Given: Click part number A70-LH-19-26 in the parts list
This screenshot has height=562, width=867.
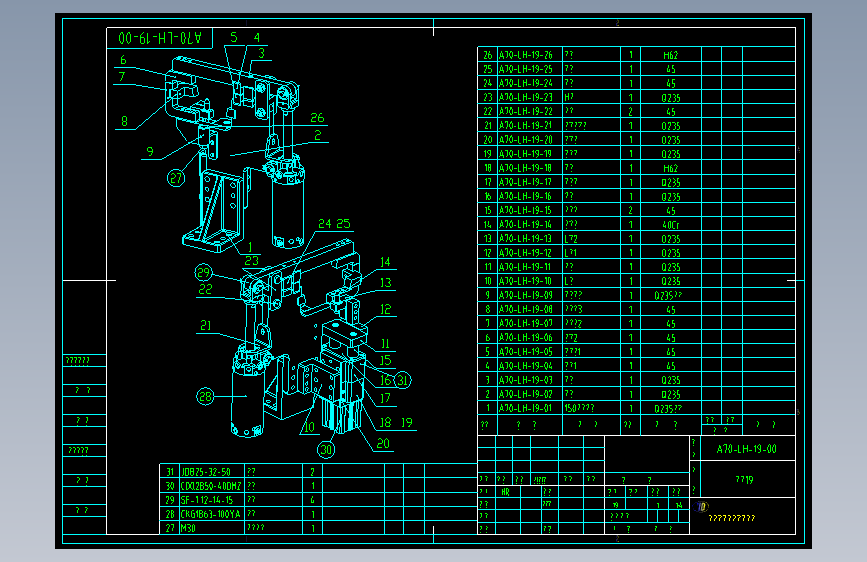Looking at the screenshot, I should [x=525, y=55].
